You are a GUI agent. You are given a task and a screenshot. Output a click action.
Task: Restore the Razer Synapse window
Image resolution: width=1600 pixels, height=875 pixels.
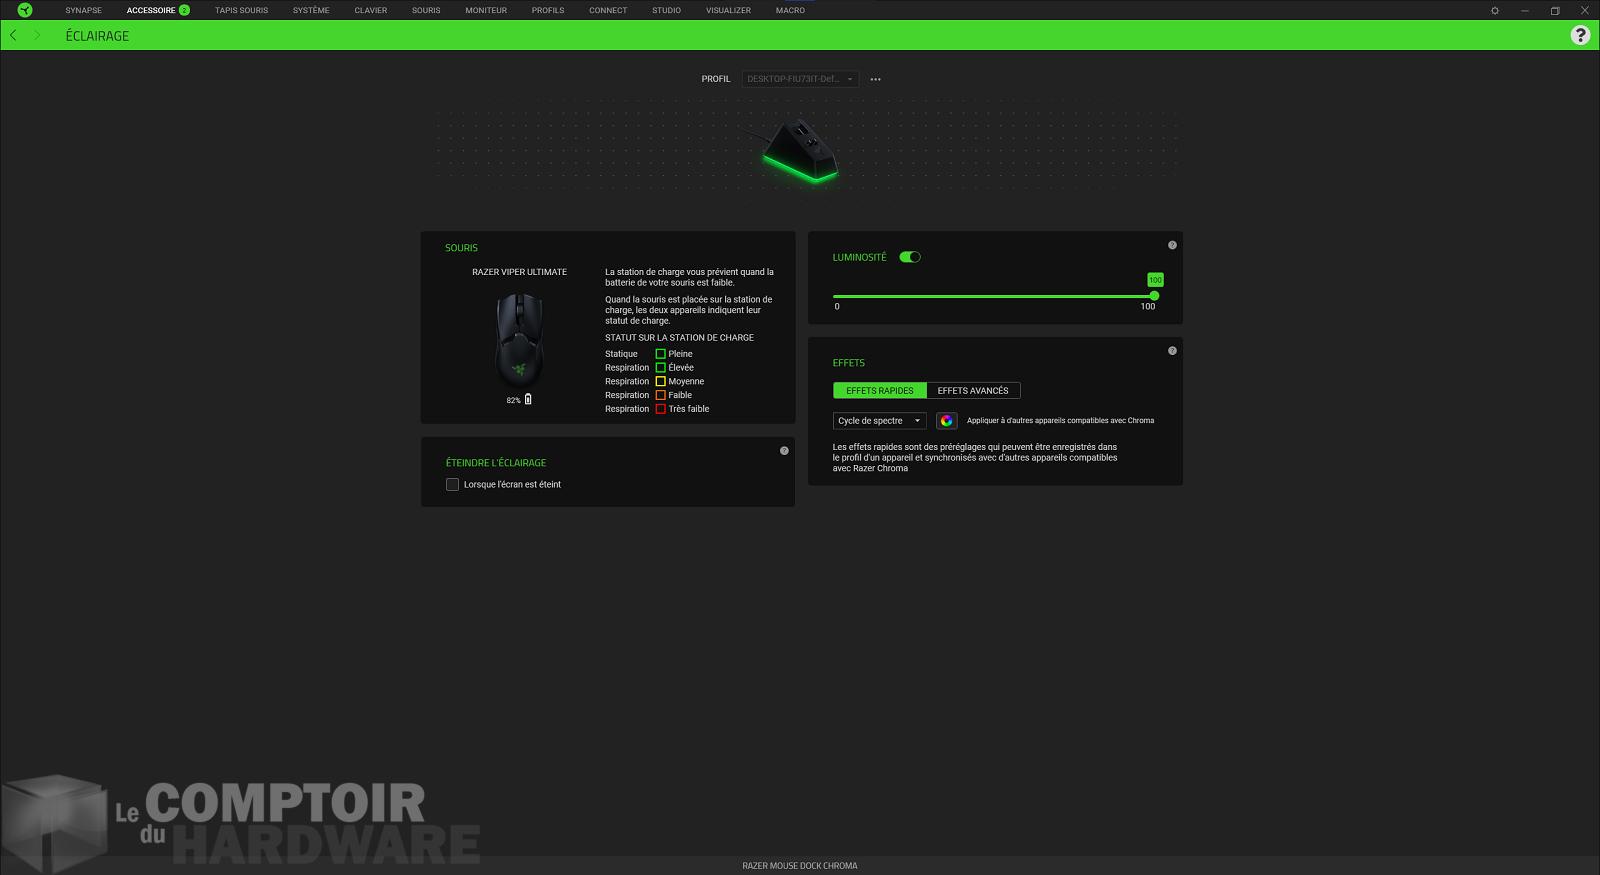pos(1555,10)
